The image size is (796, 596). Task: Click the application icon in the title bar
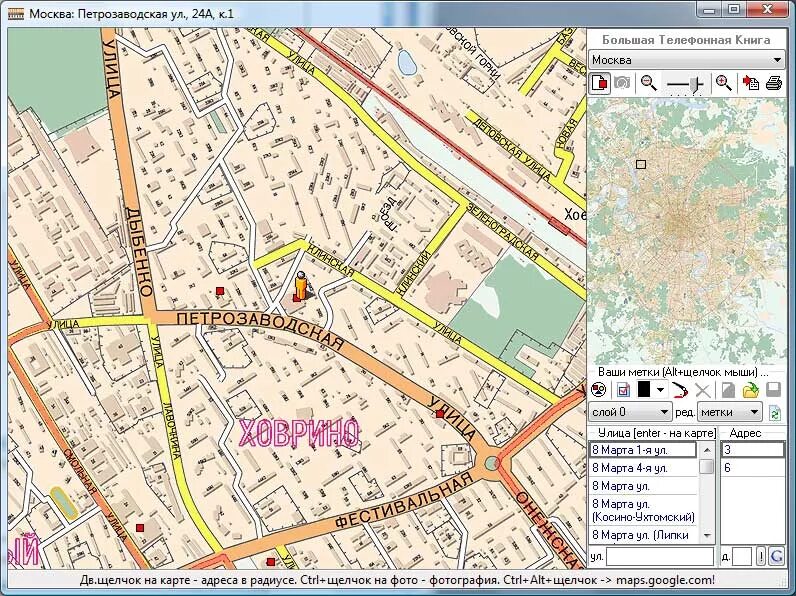[x=16, y=14]
